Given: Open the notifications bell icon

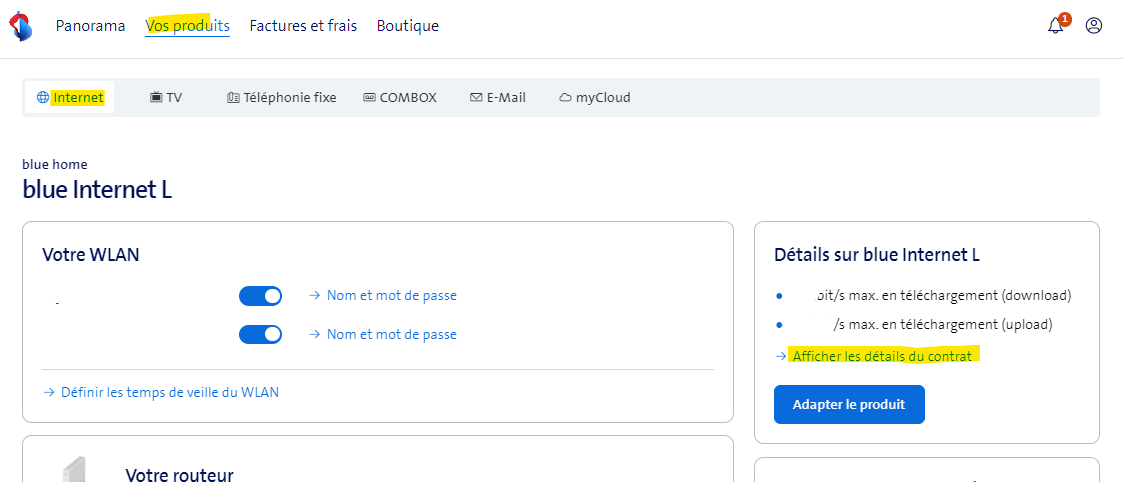Looking at the screenshot, I should (1056, 26).
